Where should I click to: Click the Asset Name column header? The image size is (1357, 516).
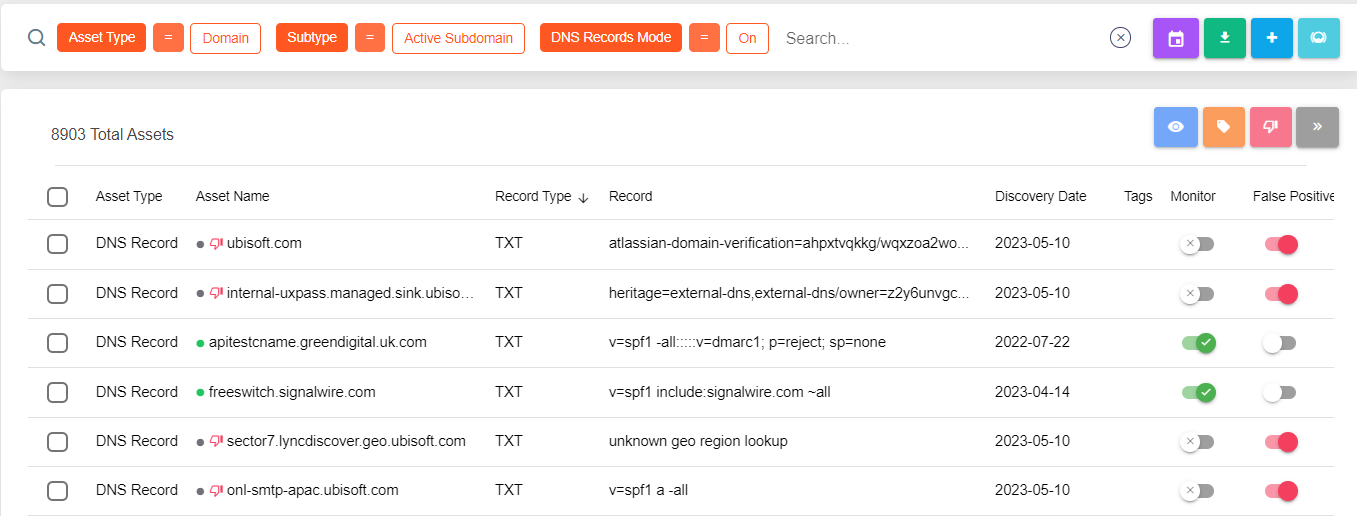(232, 196)
